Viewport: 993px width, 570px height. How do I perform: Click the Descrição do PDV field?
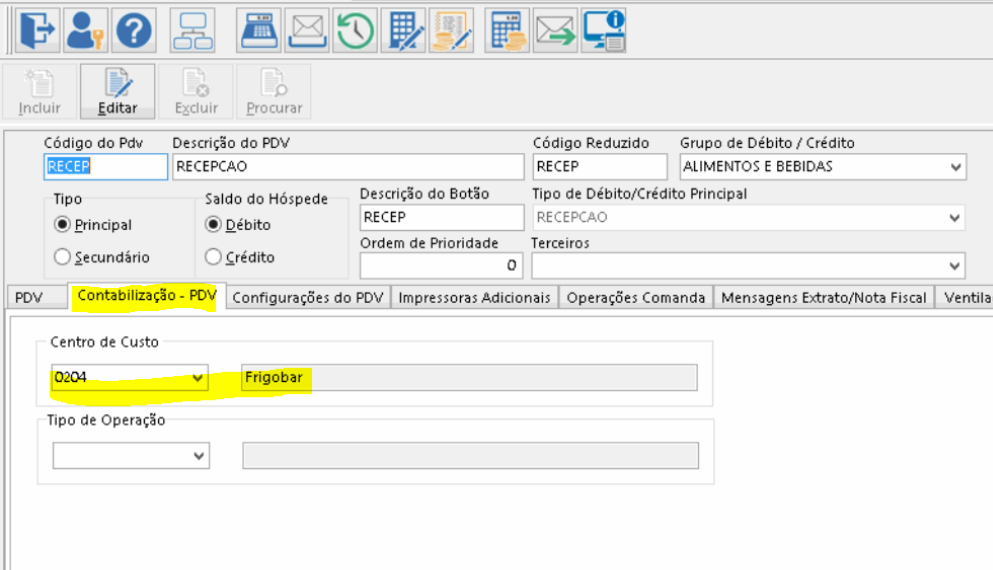(348, 167)
